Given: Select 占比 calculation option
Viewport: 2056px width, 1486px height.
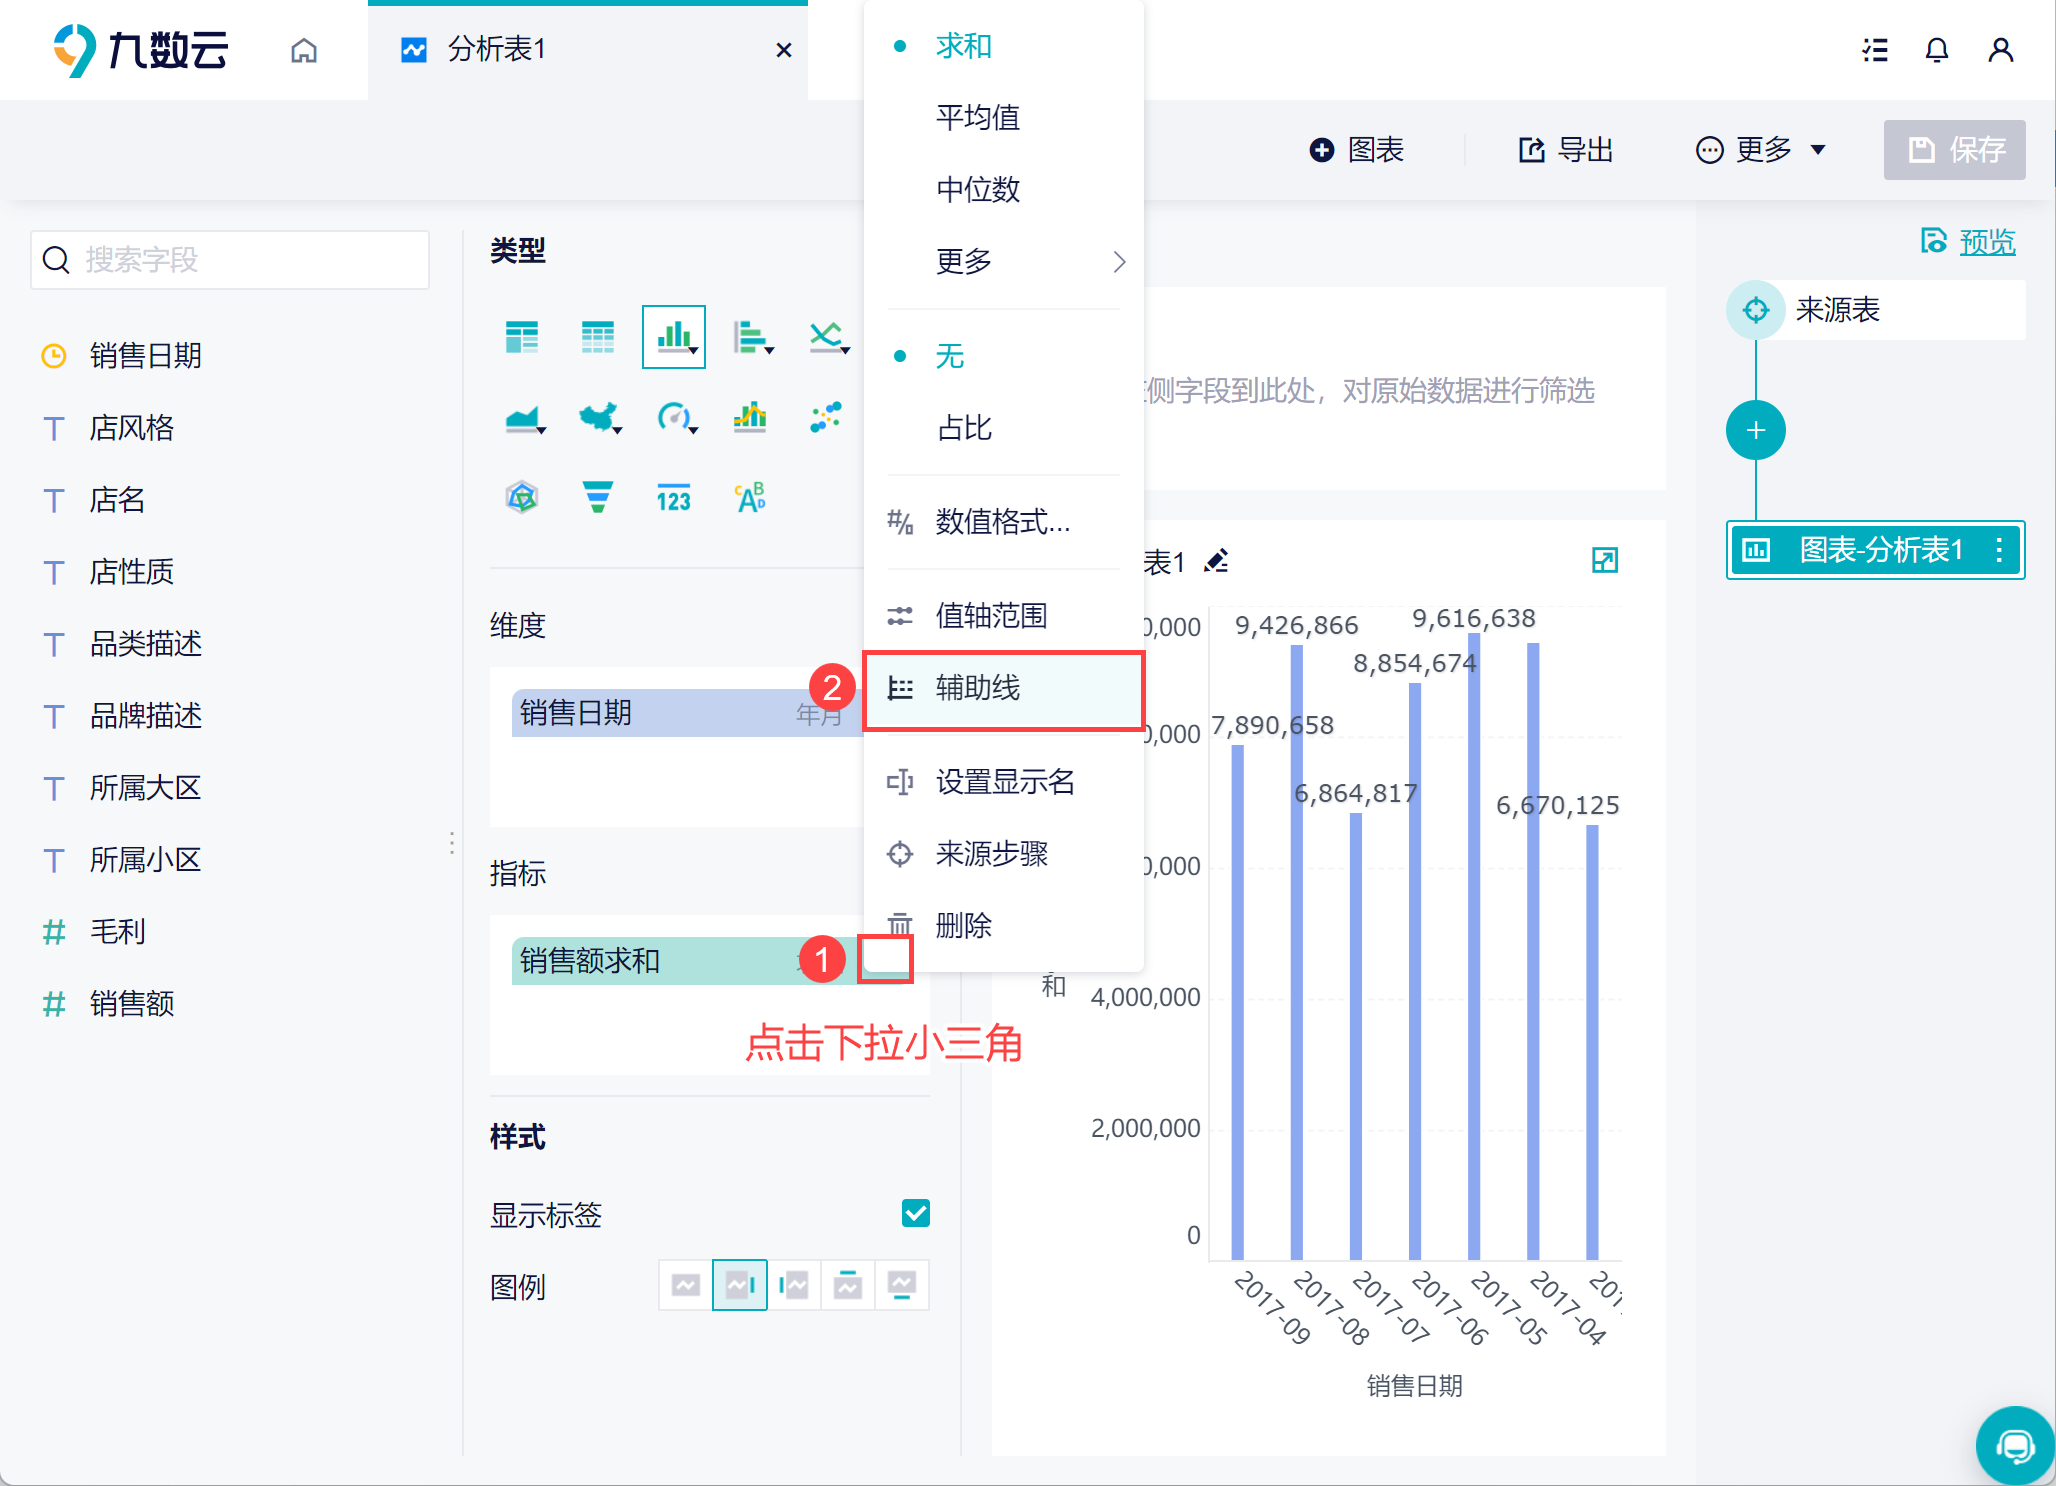Looking at the screenshot, I should tap(964, 428).
